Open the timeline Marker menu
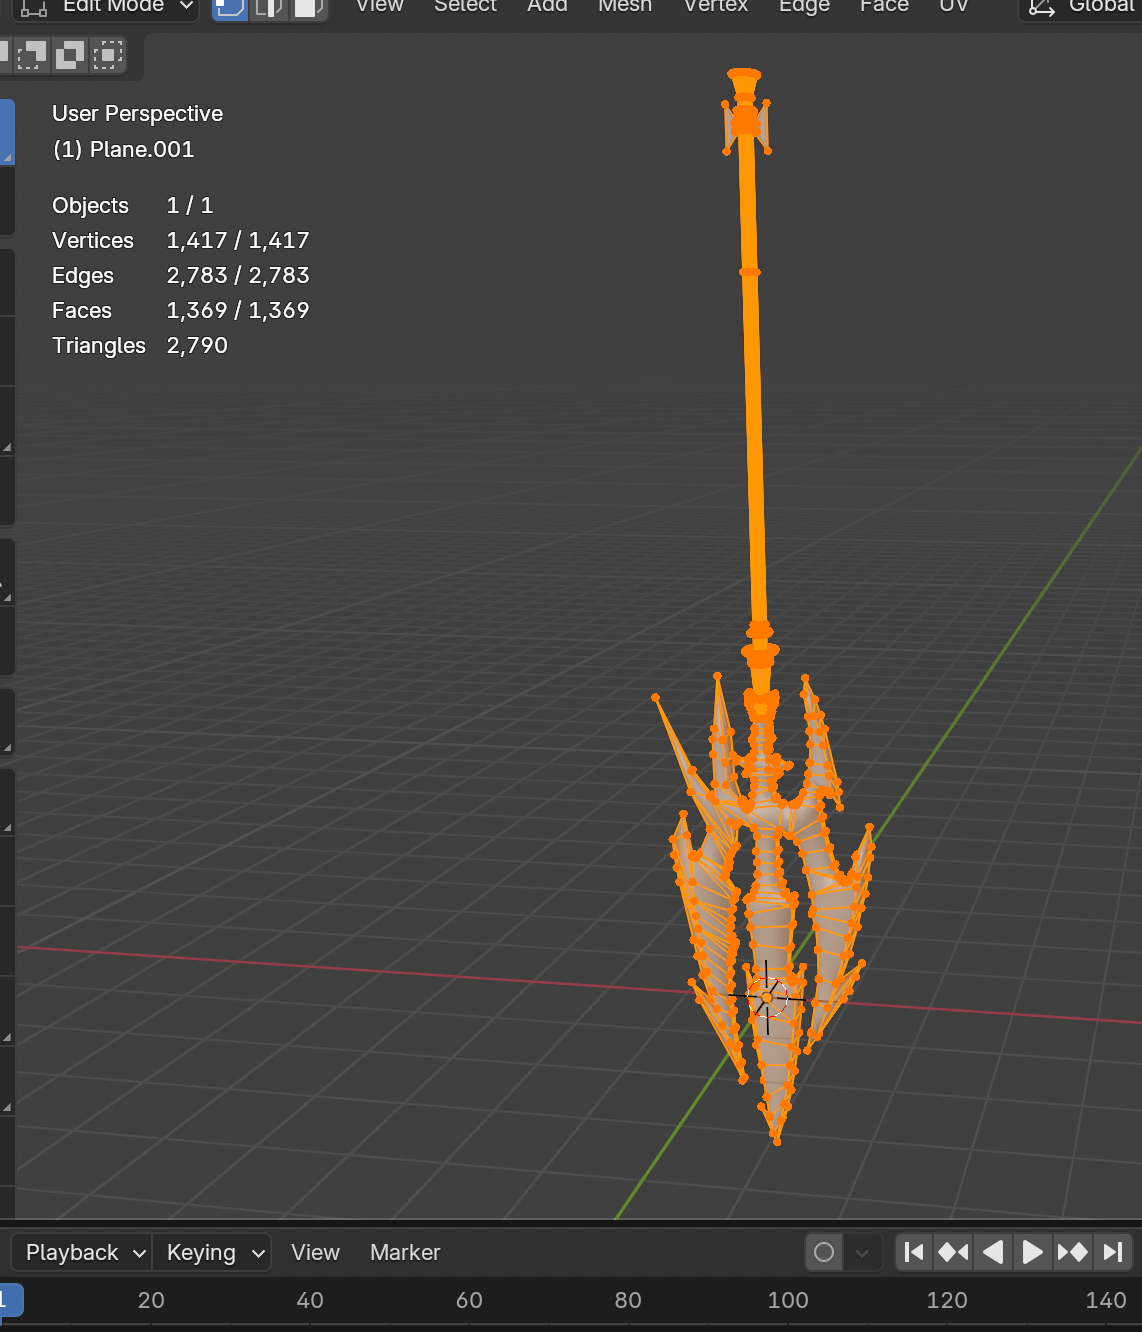The image size is (1142, 1332). coord(405,1252)
